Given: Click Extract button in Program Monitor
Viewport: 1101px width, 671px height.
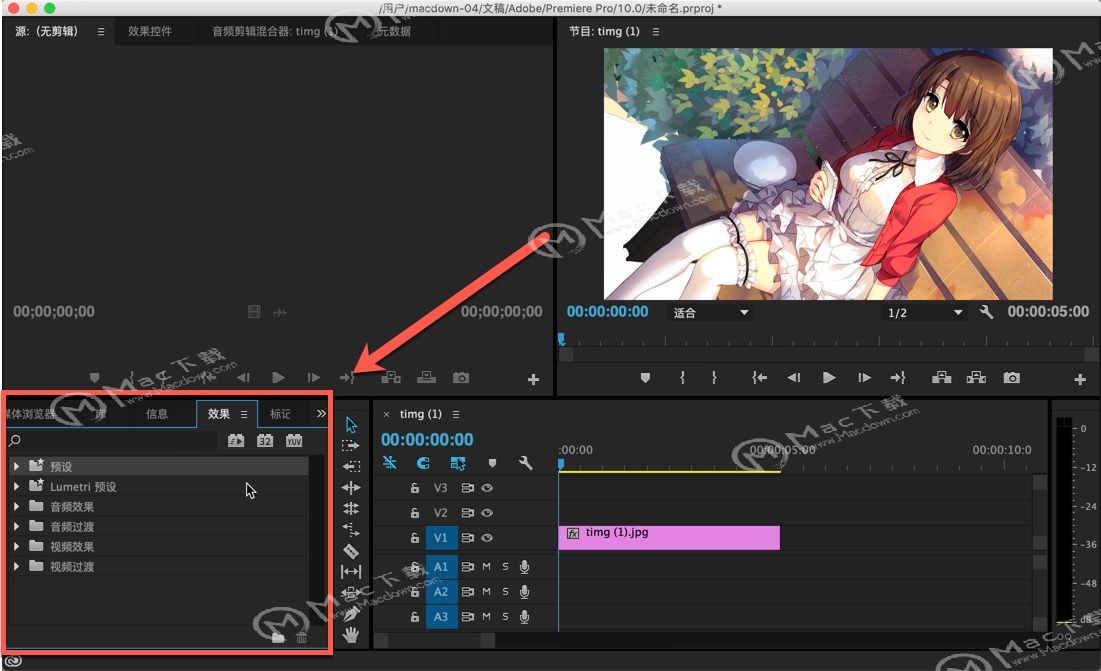Looking at the screenshot, I should [x=976, y=378].
